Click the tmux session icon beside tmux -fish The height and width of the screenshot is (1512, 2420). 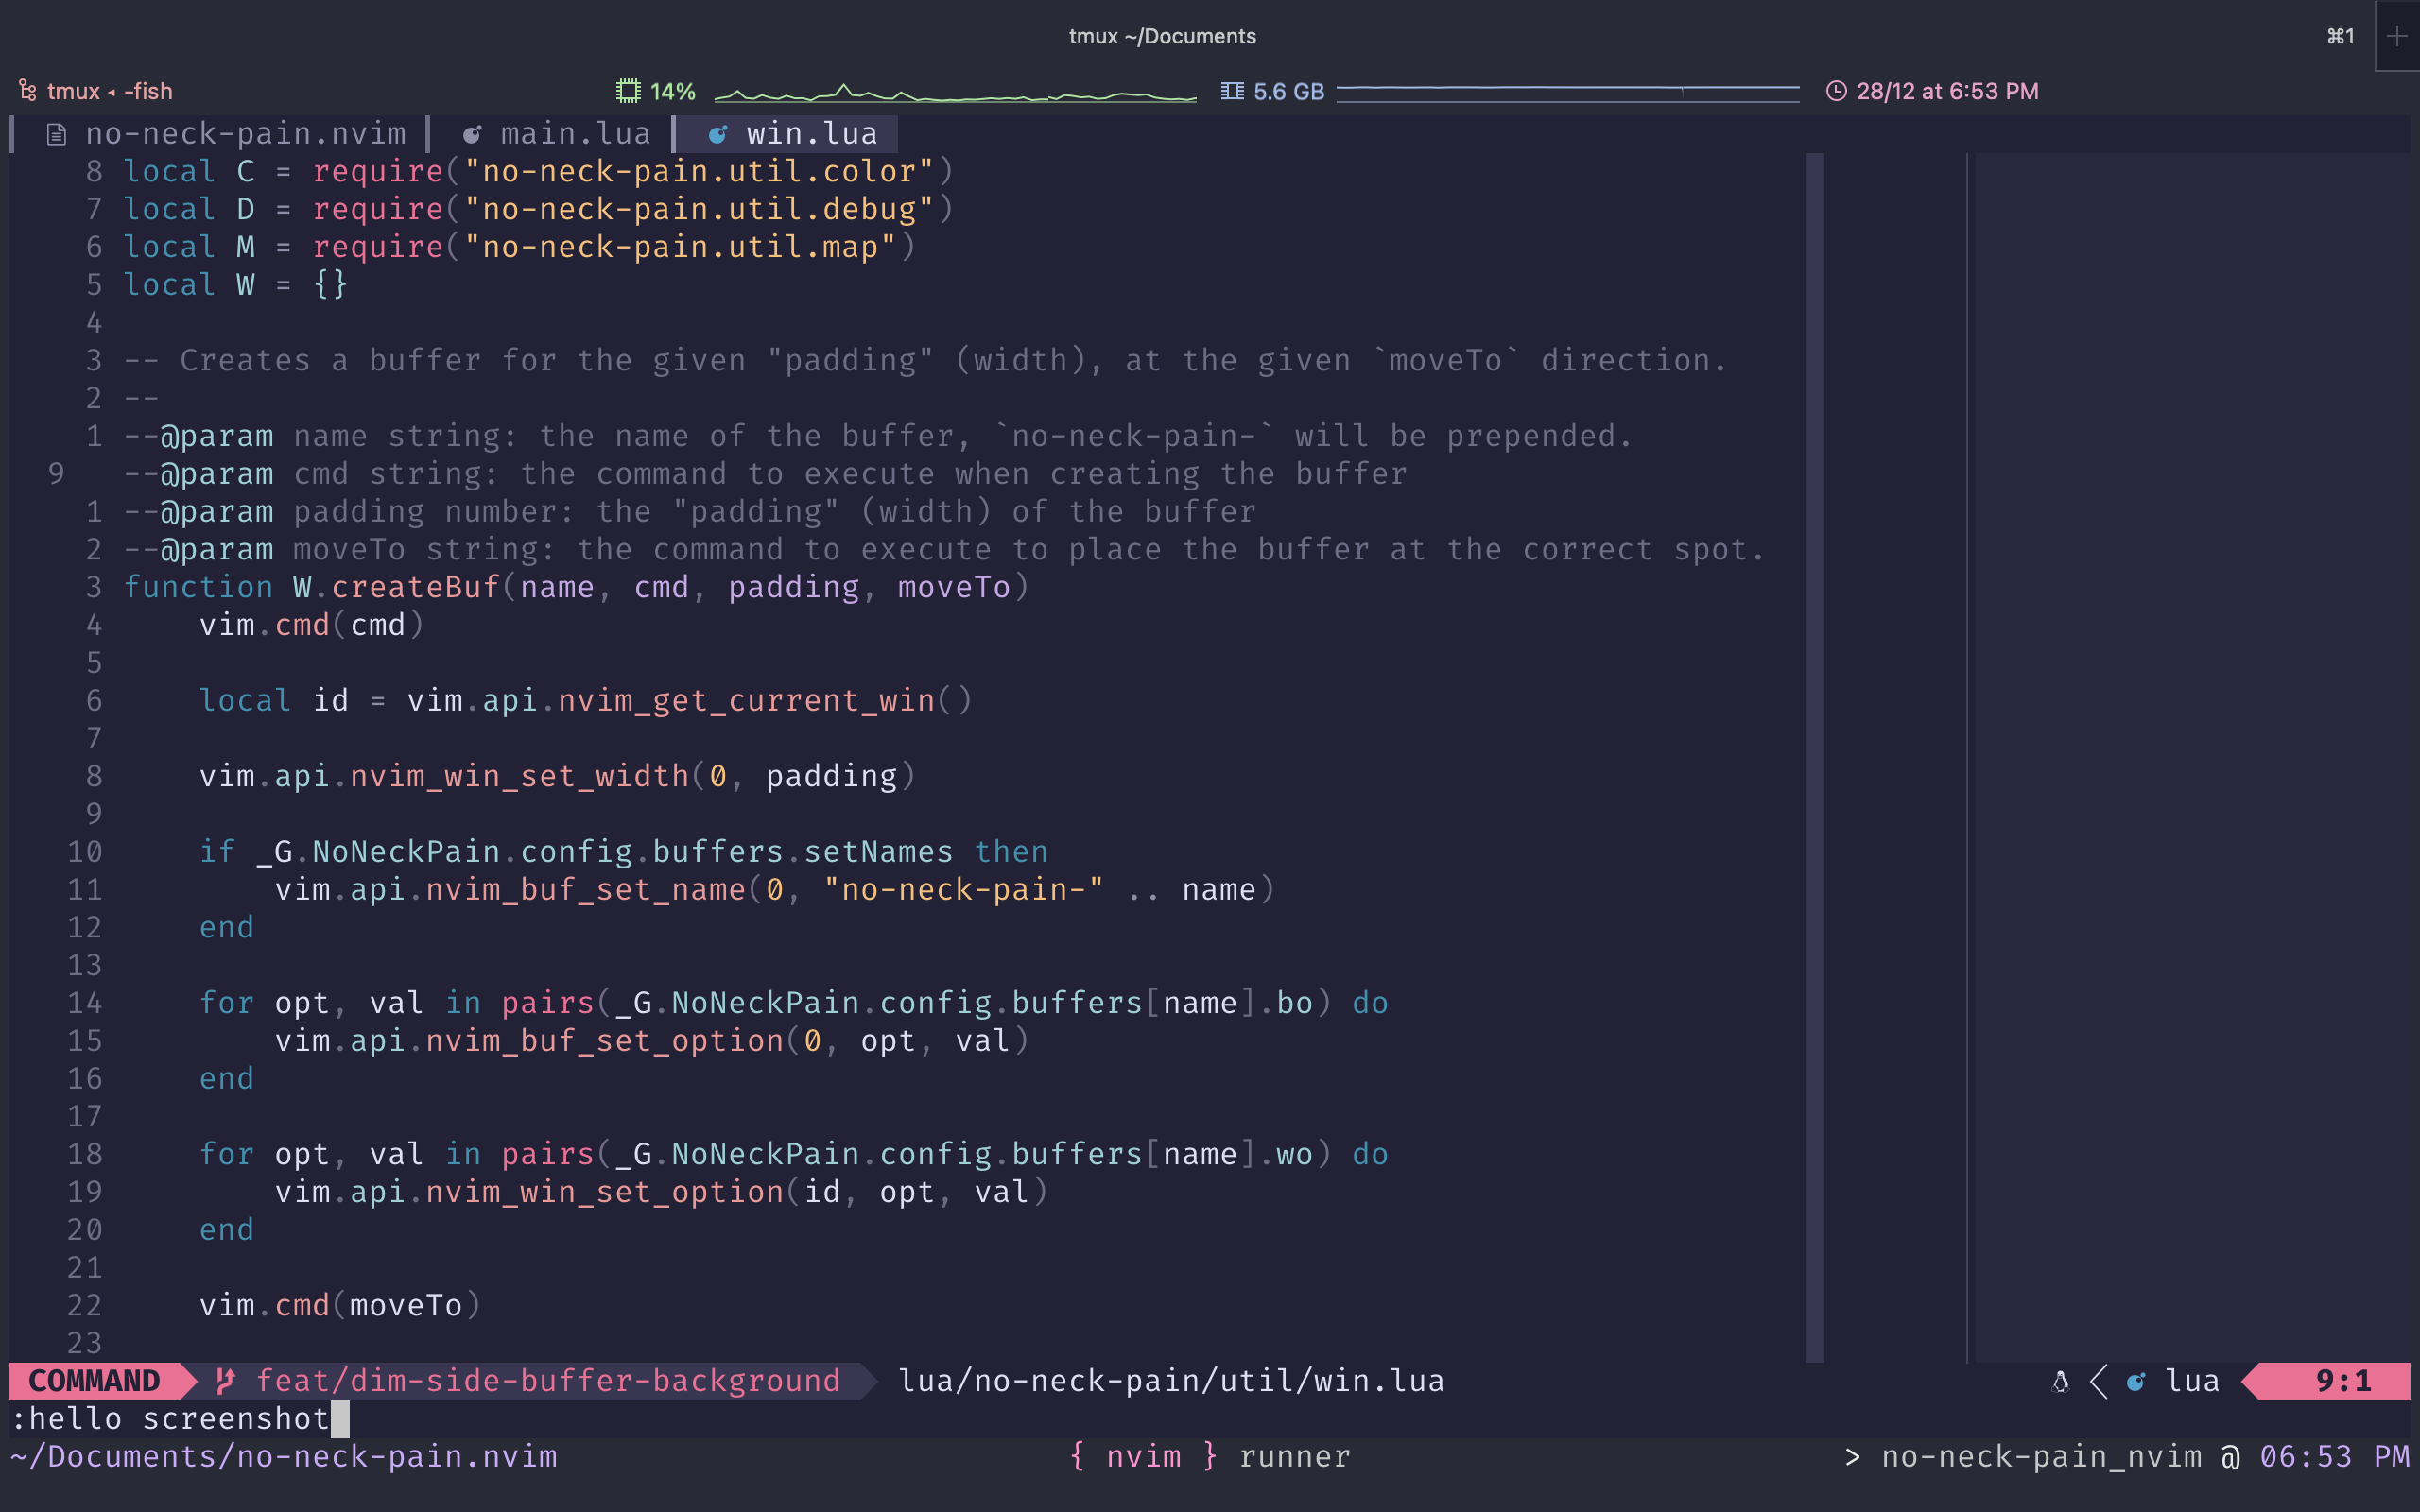pos(27,90)
